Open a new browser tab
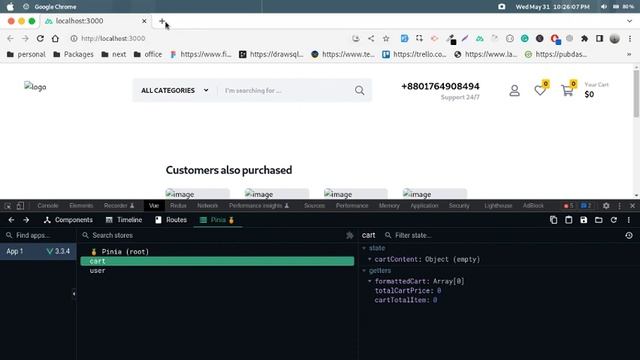Screen dimensions: 640x360 [x=162, y=21]
